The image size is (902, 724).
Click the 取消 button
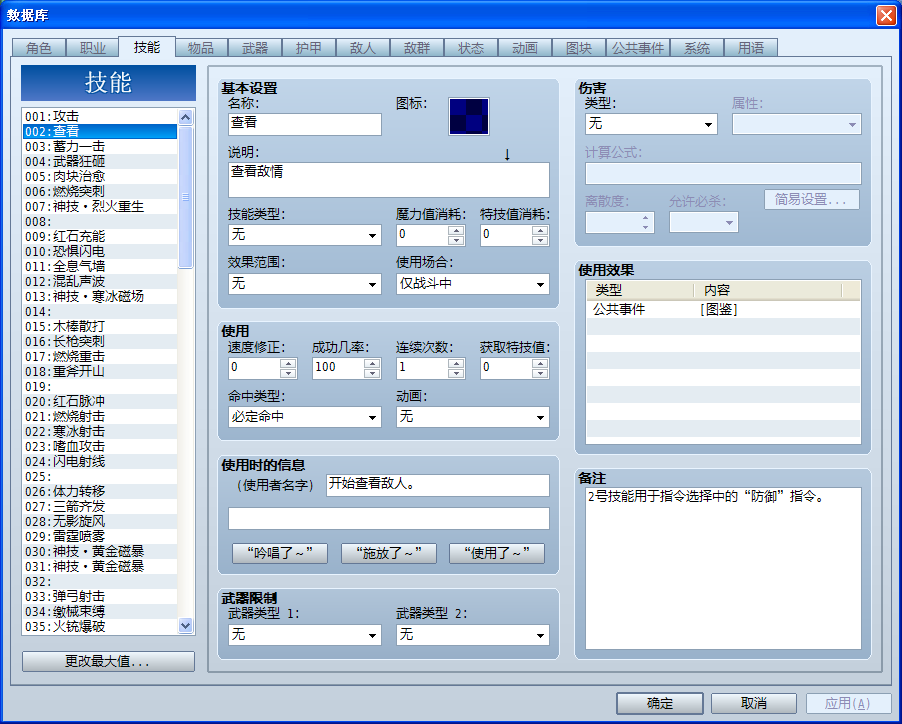tap(754, 703)
